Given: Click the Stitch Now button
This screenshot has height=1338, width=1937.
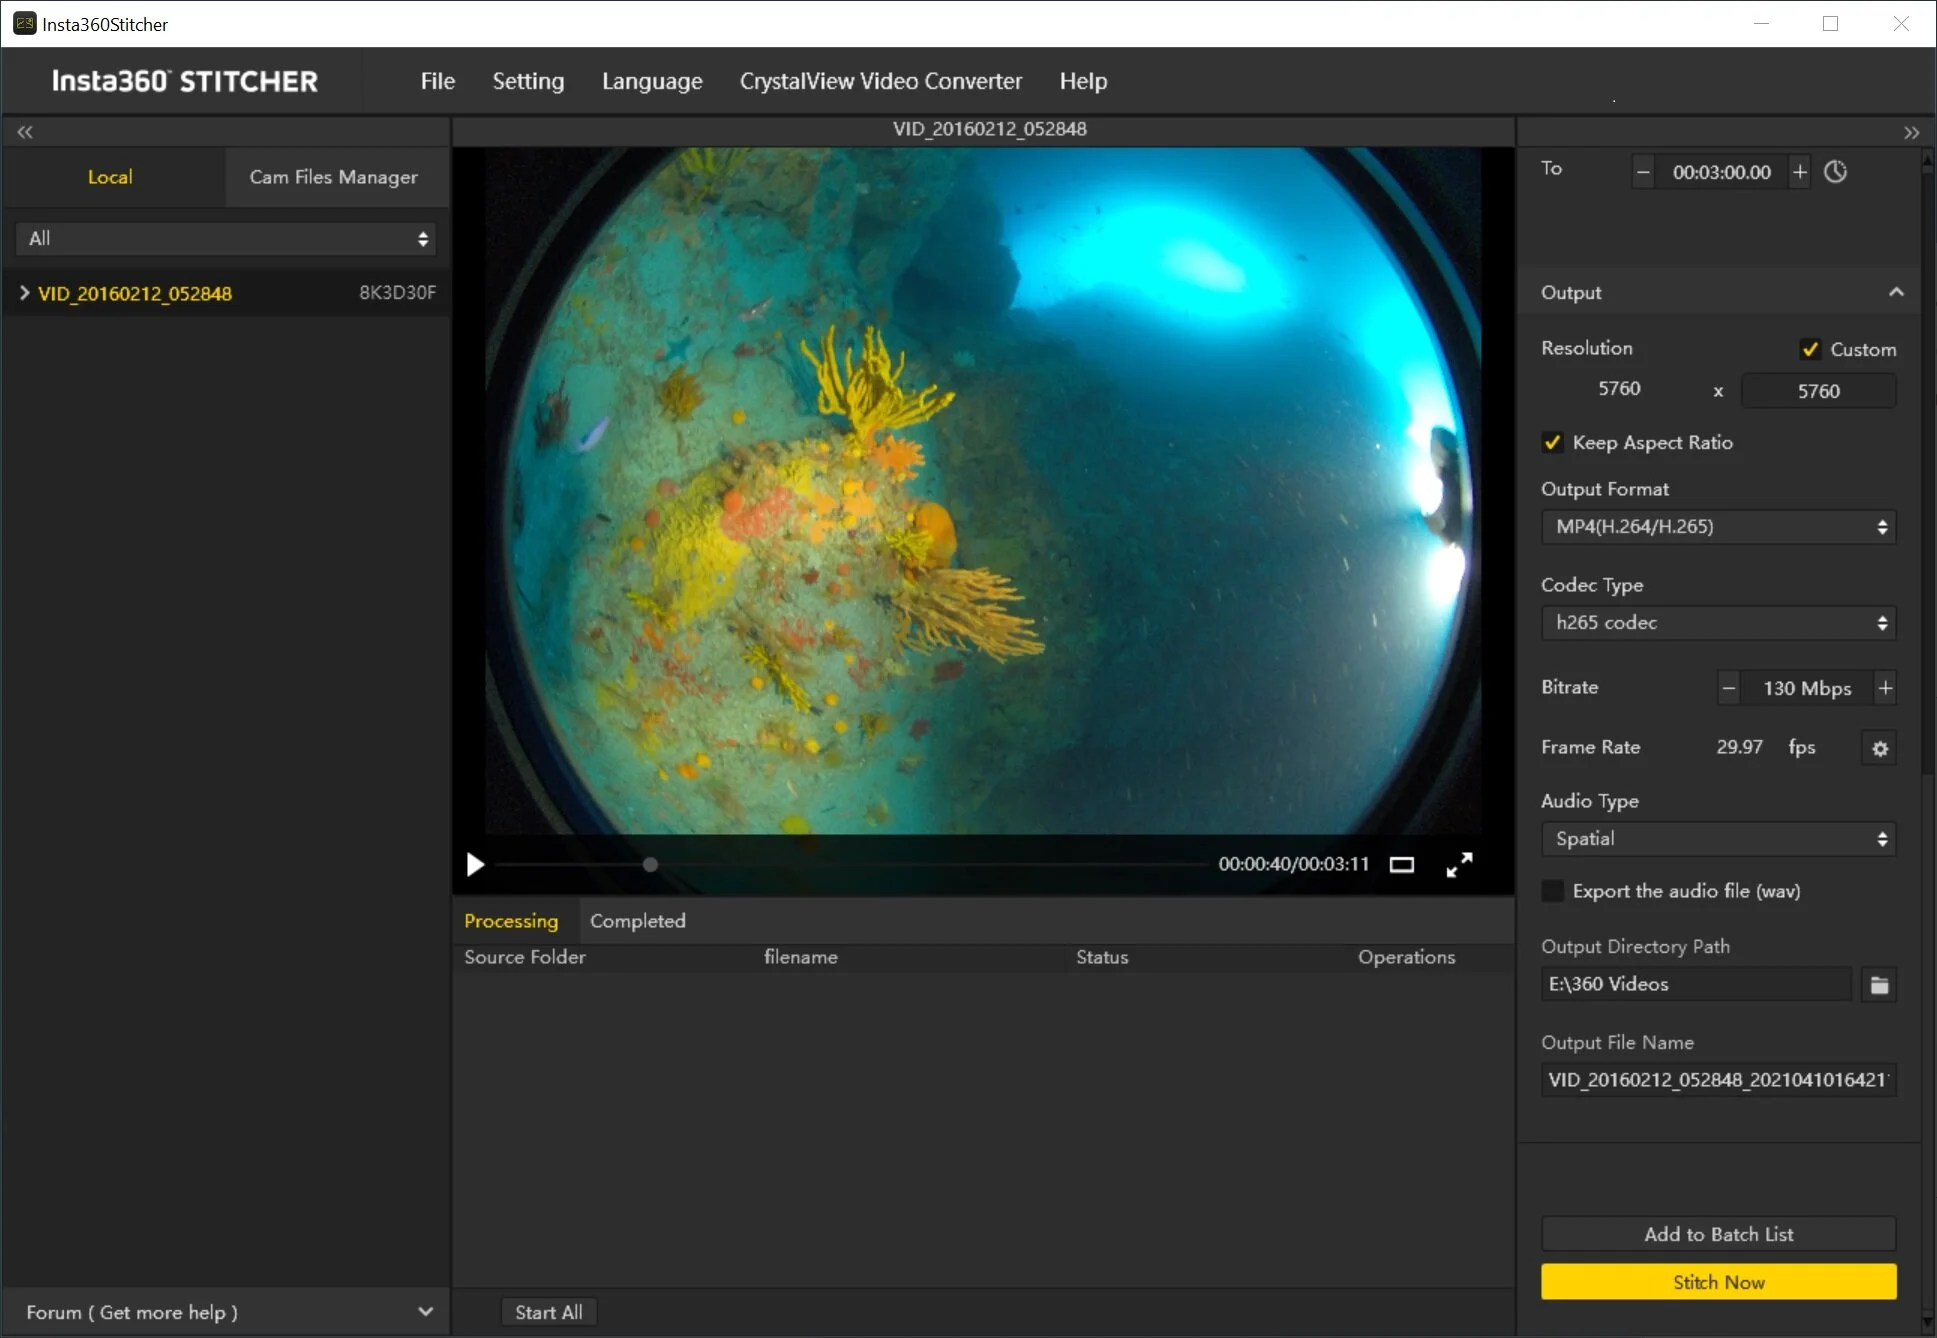Looking at the screenshot, I should pyautogui.click(x=1718, y=1282).
